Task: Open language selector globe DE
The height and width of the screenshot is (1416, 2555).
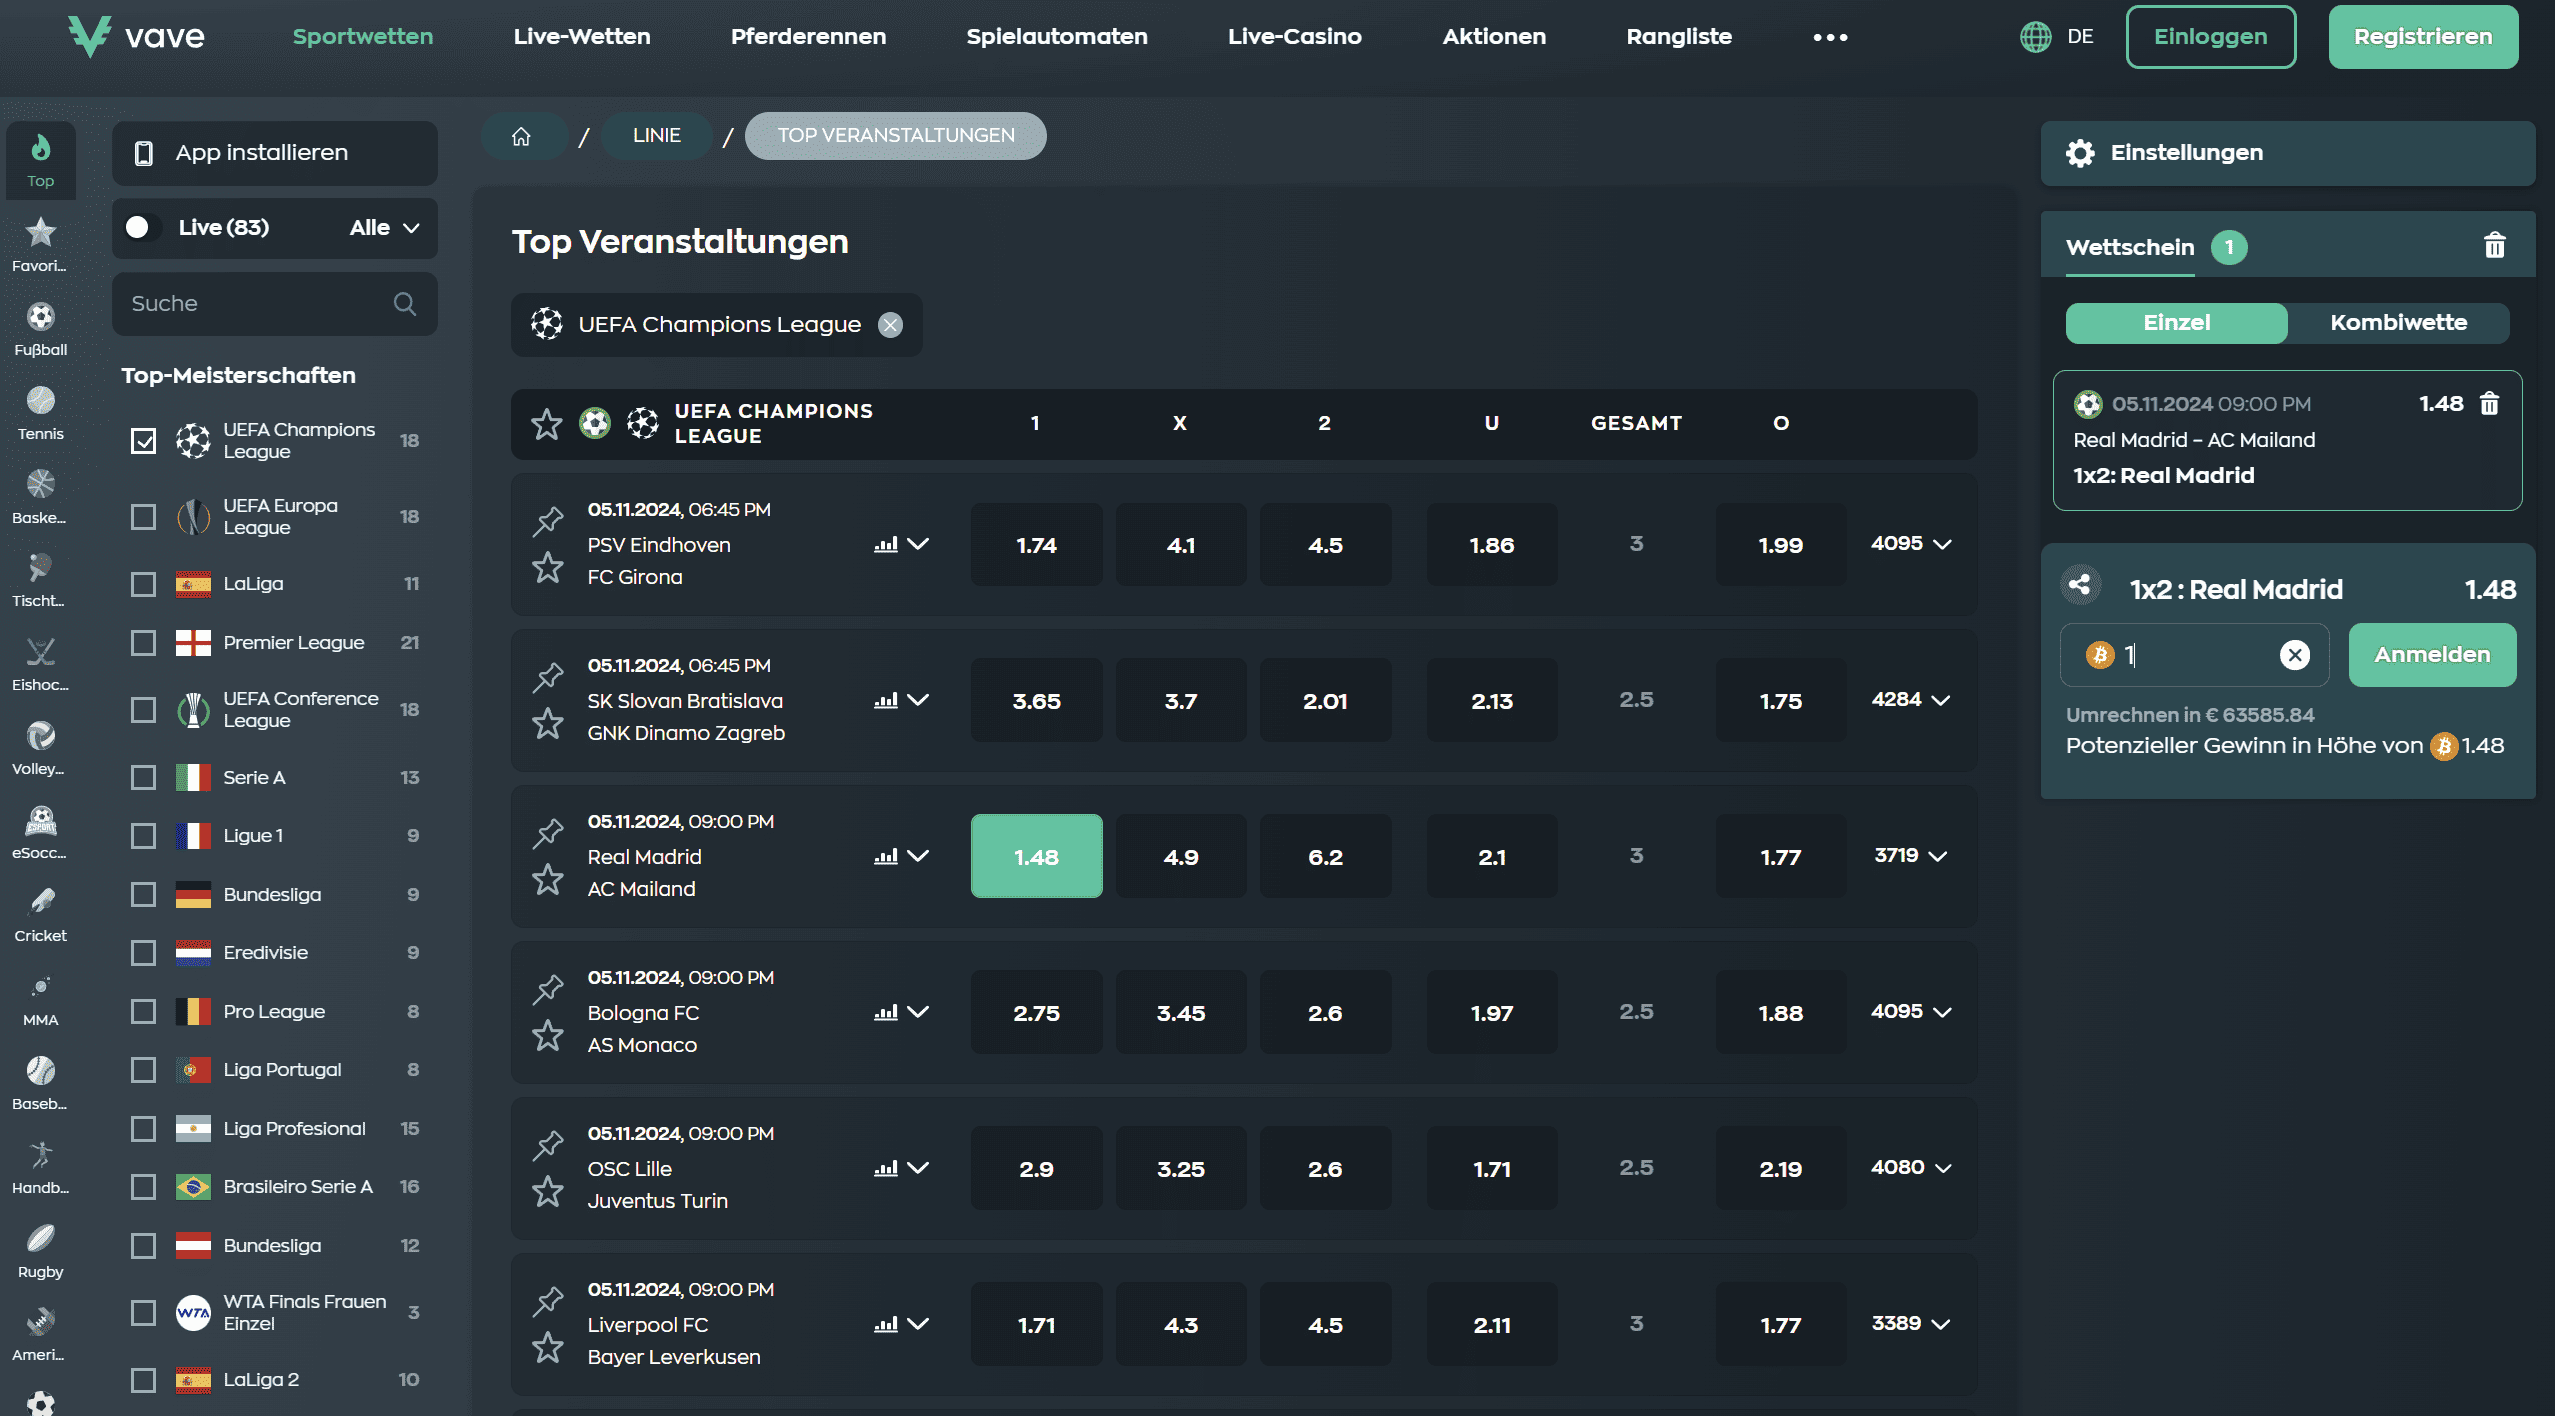Action: (2056, 37)
